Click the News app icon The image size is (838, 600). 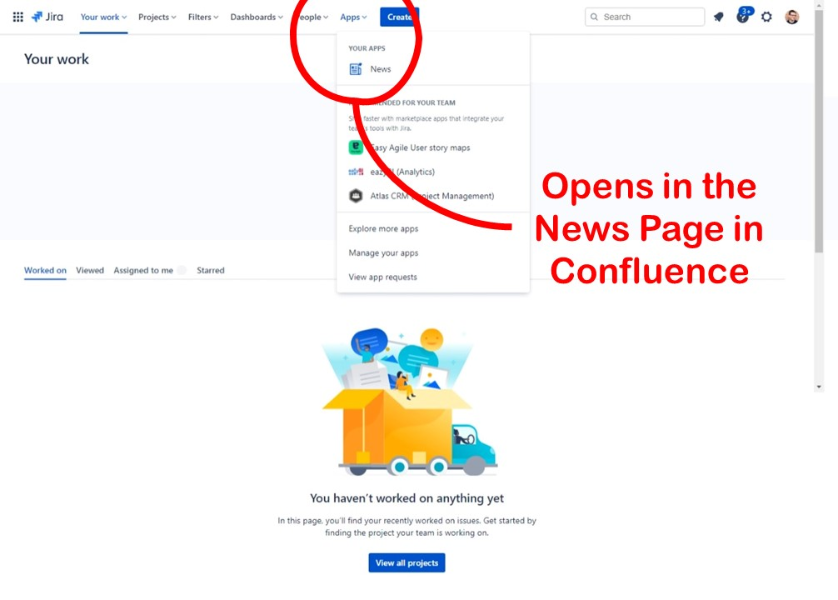click(355, 69)
